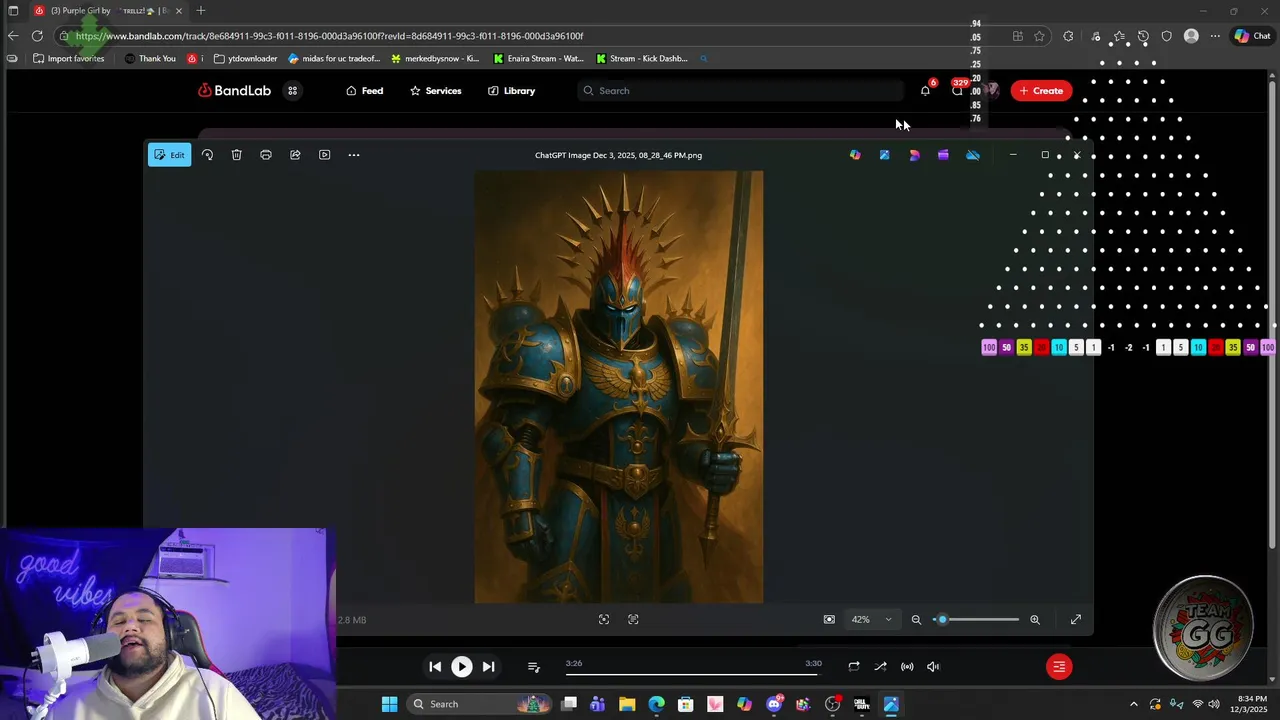
Task: Open the BandLab apps grid menu
Action: tap(292, 90)
